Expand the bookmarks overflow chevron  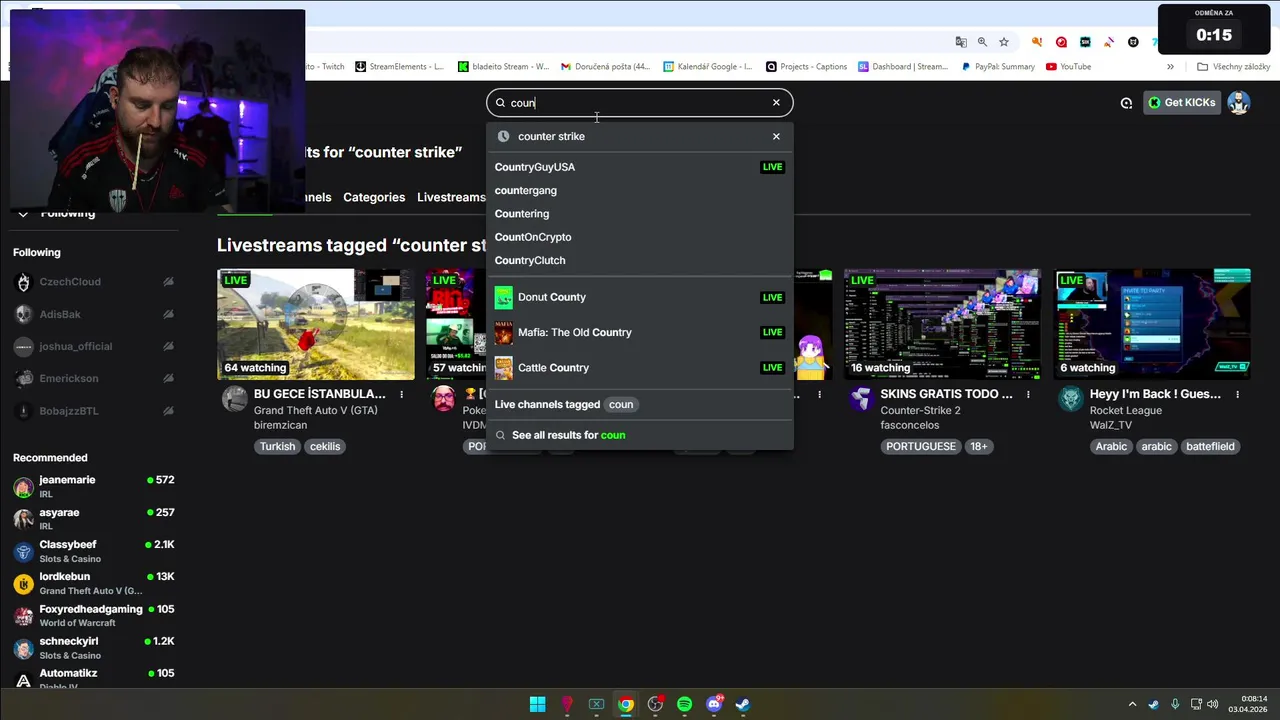[x=1170, y=67]
